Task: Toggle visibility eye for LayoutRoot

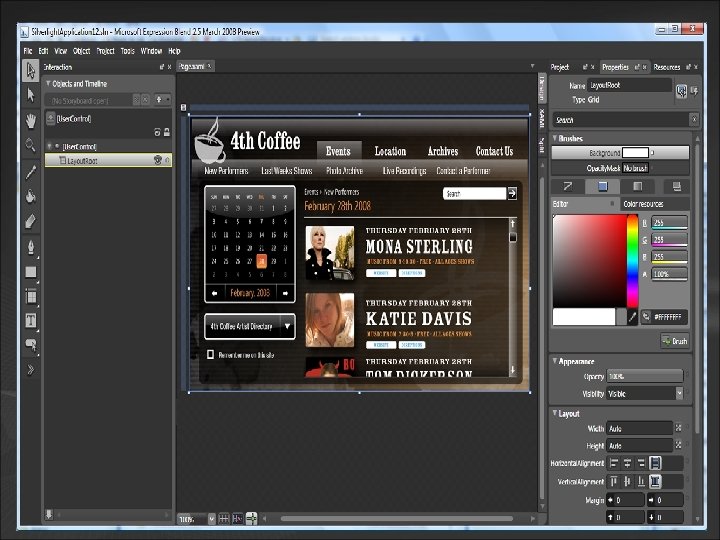Action: (157, 160)
